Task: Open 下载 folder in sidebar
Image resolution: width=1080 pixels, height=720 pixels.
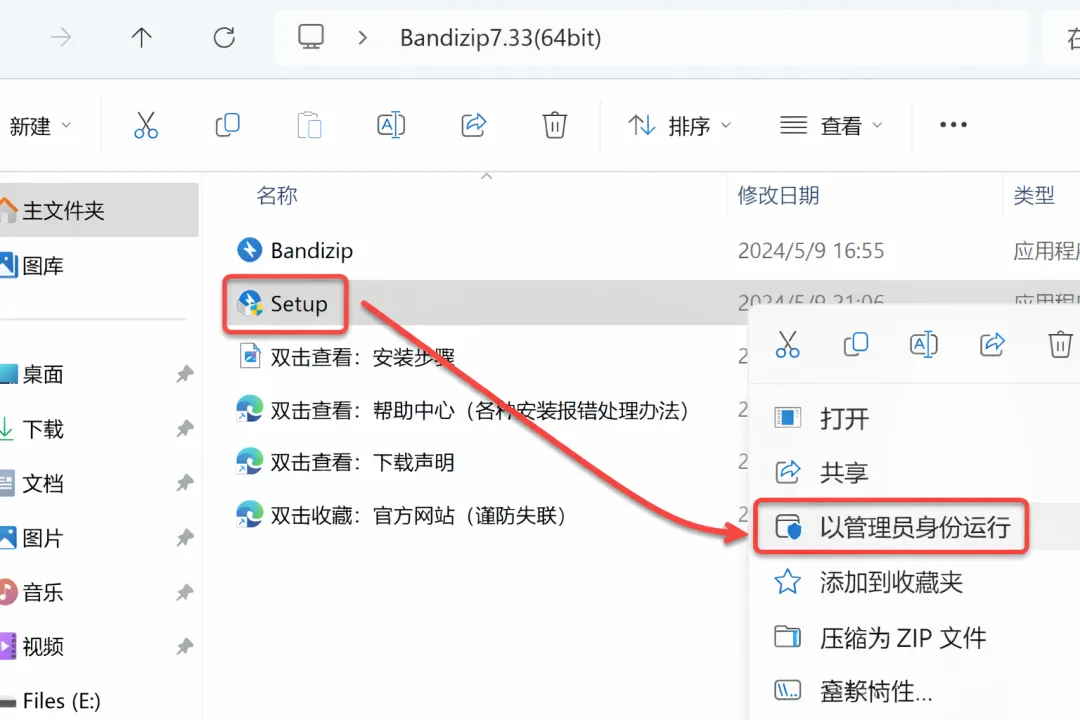Action: tap(43, 429)
